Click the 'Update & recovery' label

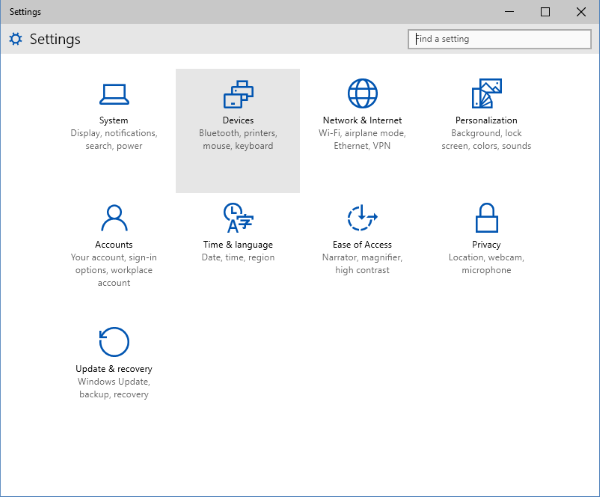coord(114,369)
